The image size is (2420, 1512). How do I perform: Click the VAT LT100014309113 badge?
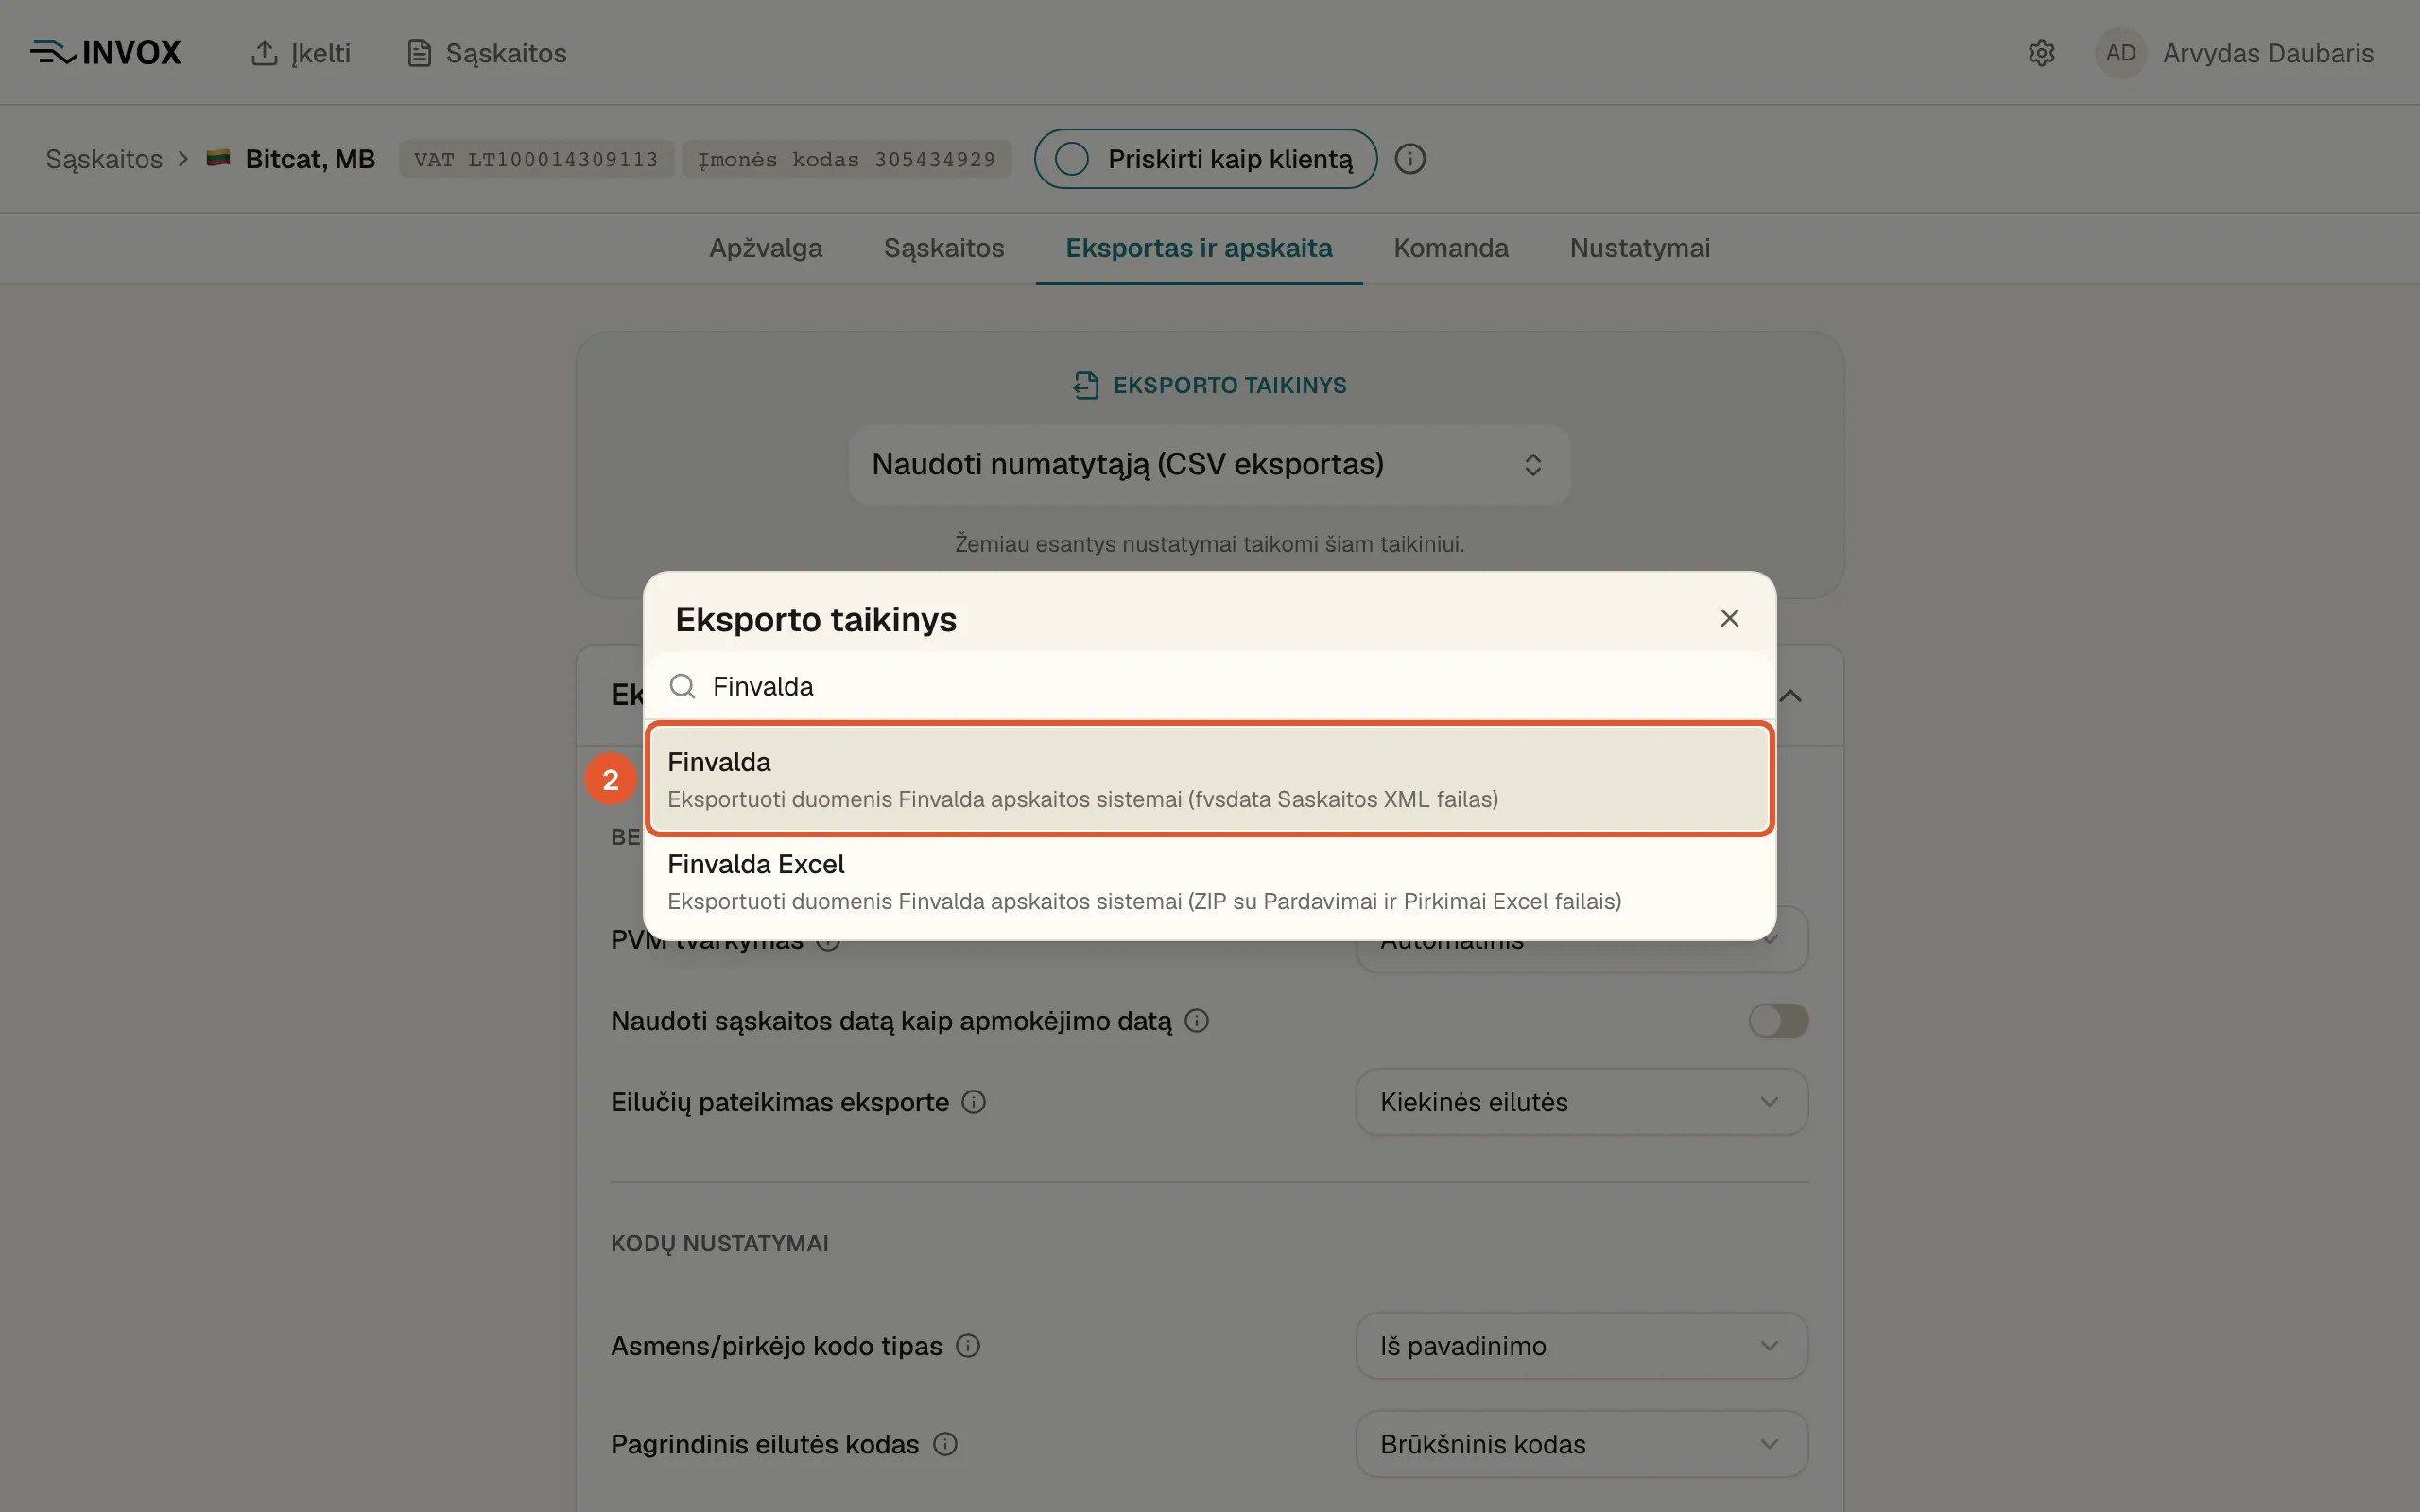pyautogui.click(x=536, y=159)
